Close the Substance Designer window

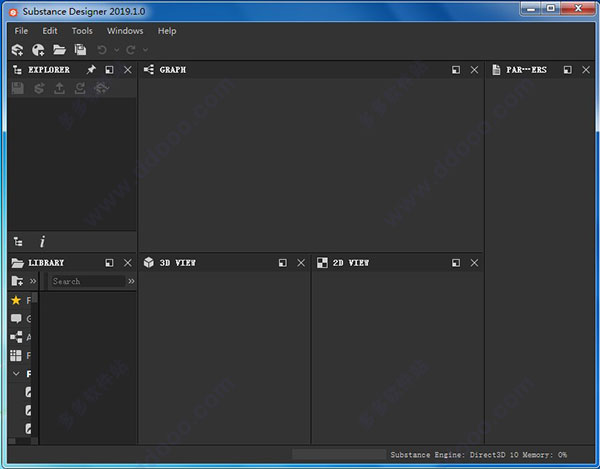(x=578, y=8)
